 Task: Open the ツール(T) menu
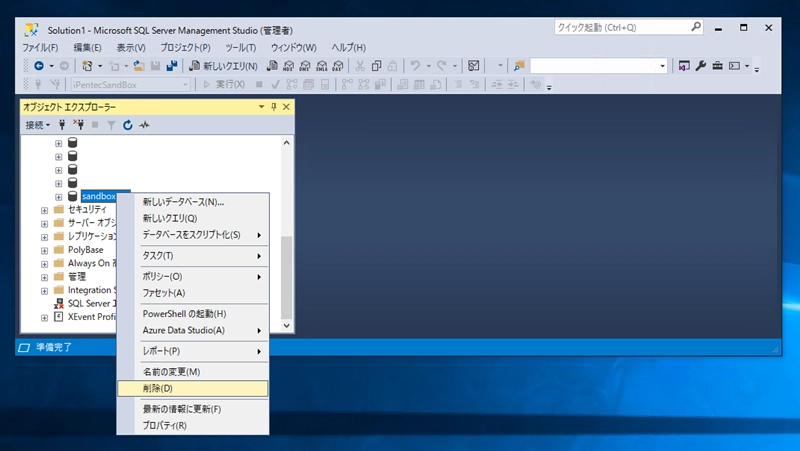pyautogui.click(x=241, y=47)
